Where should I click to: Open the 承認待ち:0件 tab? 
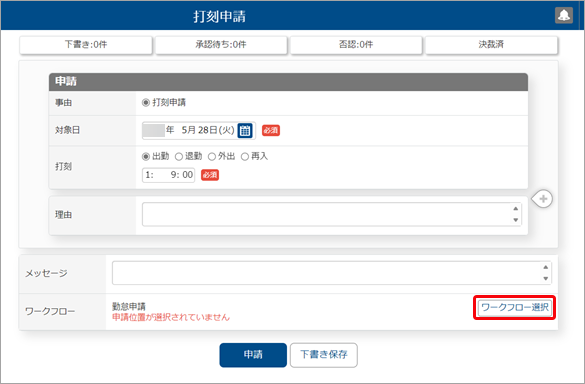[x=221, y=45]
